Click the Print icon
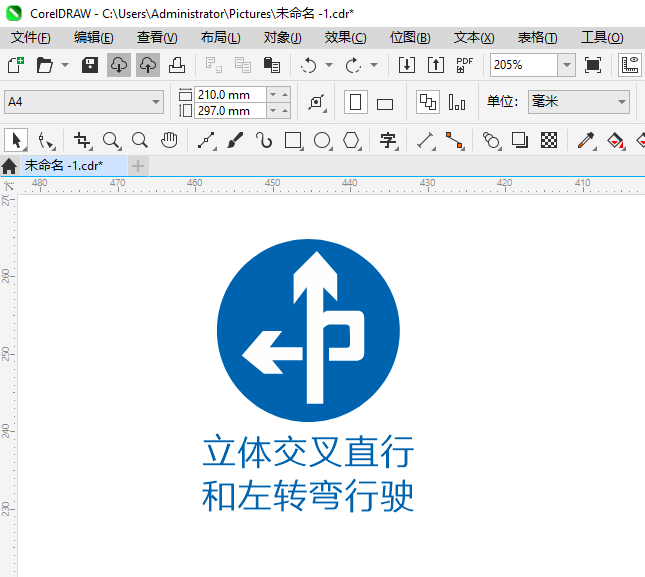 point(177,65)
